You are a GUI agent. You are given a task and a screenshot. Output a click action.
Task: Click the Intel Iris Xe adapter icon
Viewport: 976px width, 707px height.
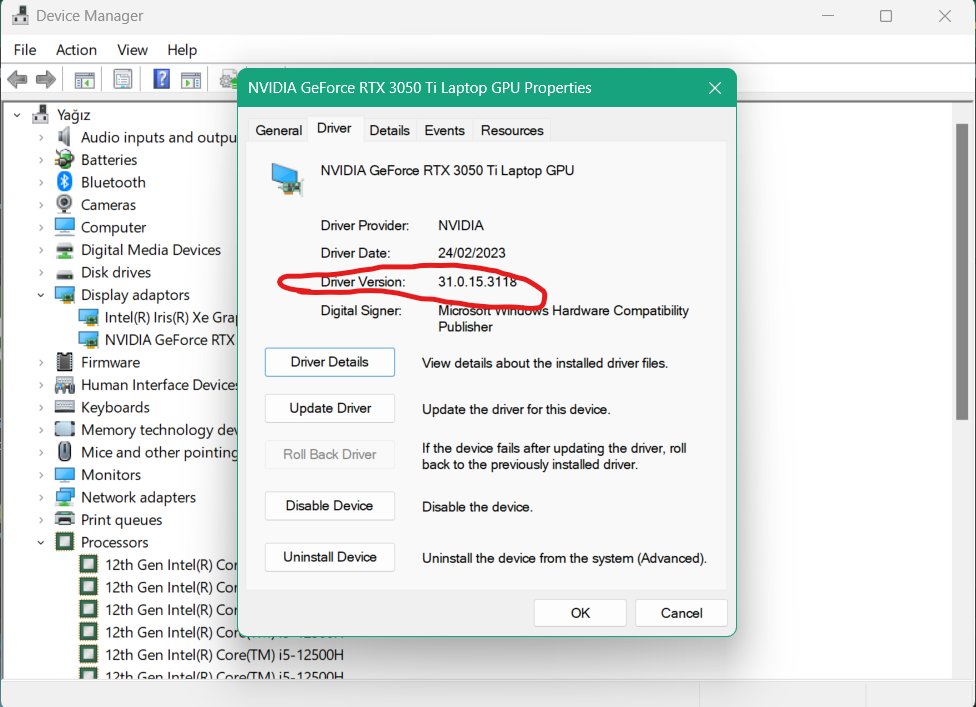click(88, 317)
